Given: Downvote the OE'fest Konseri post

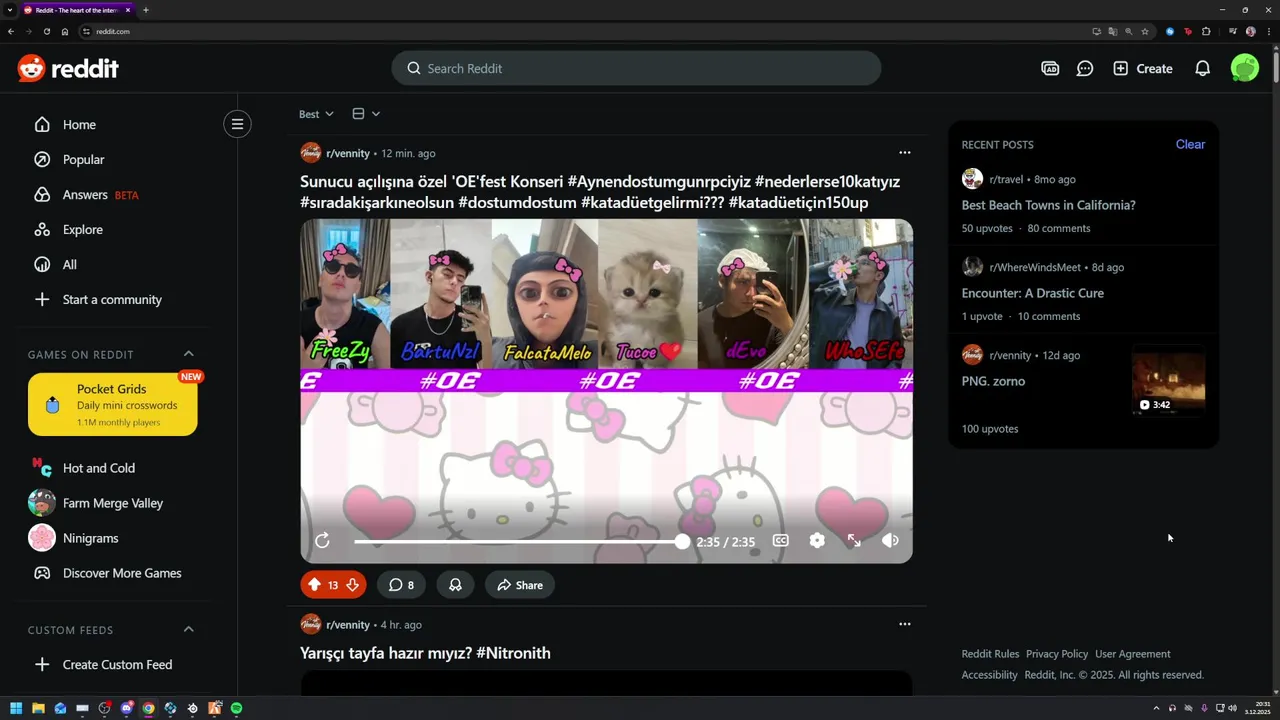Looking at the screenshot, I should [x=352, y=585].
